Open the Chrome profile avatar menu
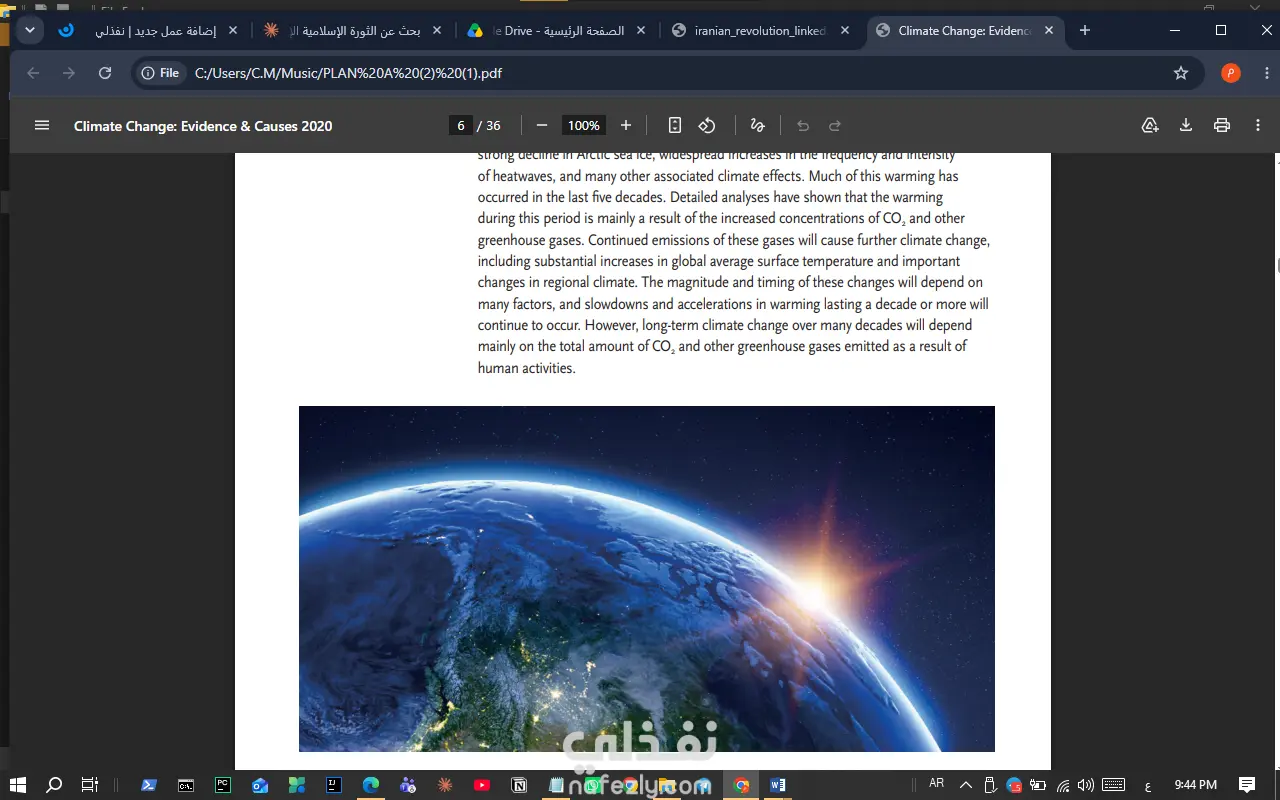 point(1231,73)
